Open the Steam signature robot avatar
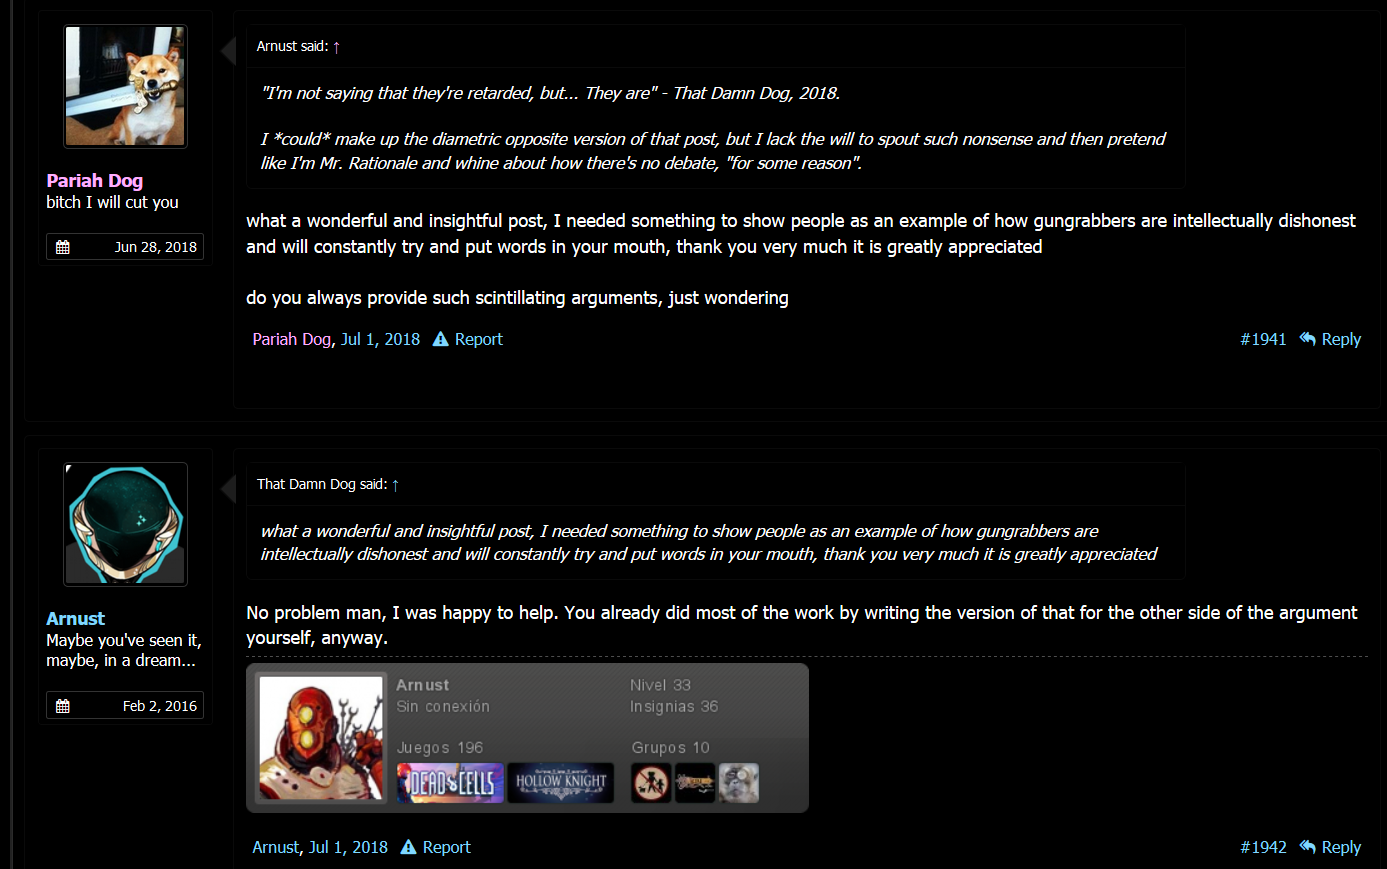Image resolution: width=1387 pixels, height=869 pixels. pyautogui.click(x=321, y=737)
